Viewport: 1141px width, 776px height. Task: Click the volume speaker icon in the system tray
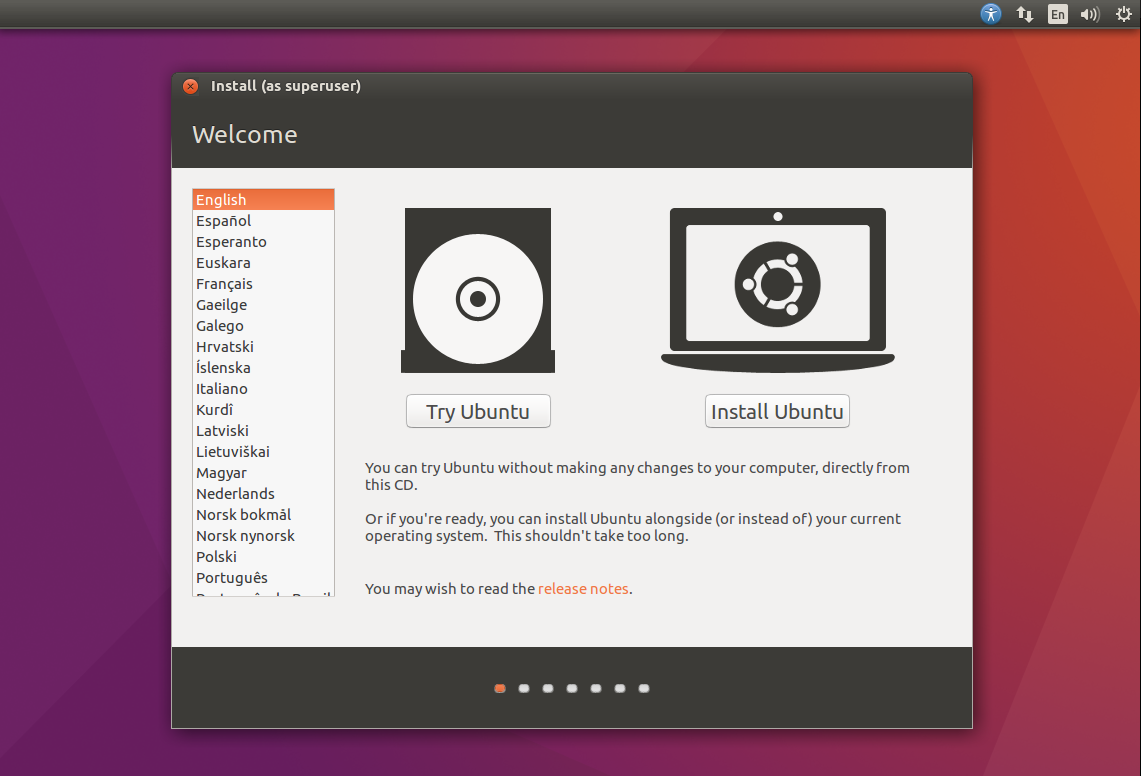pos(1089,14)
